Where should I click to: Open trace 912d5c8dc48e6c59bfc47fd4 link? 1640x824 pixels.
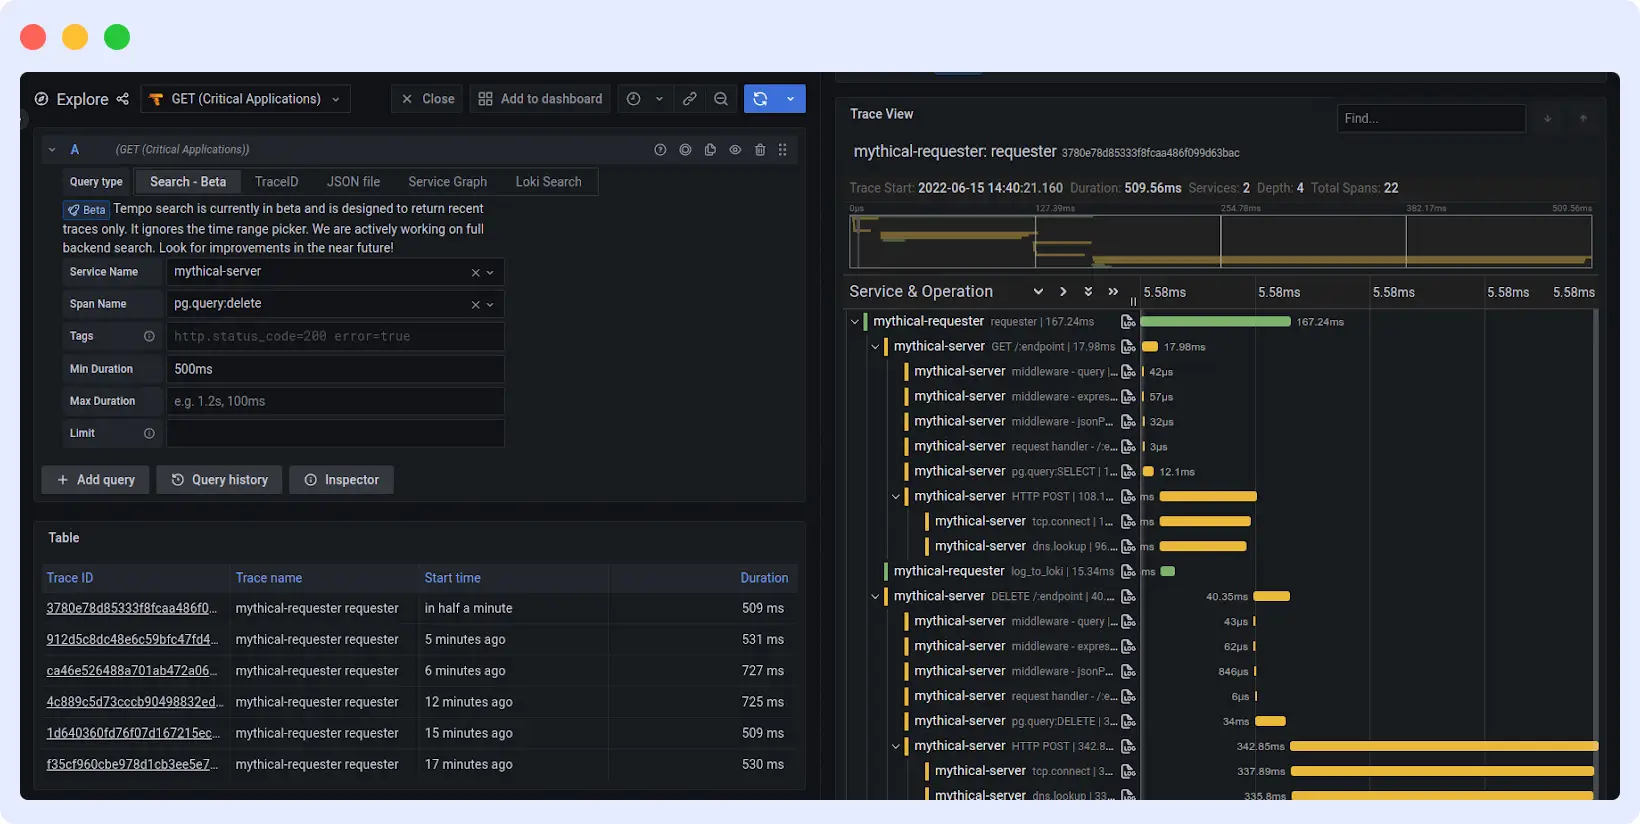pos(132,639)
